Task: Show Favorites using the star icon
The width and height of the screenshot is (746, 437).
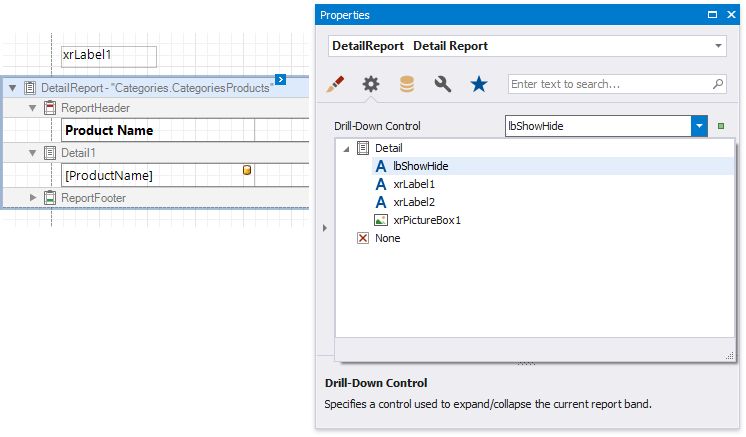Action: tap(478, 85)
